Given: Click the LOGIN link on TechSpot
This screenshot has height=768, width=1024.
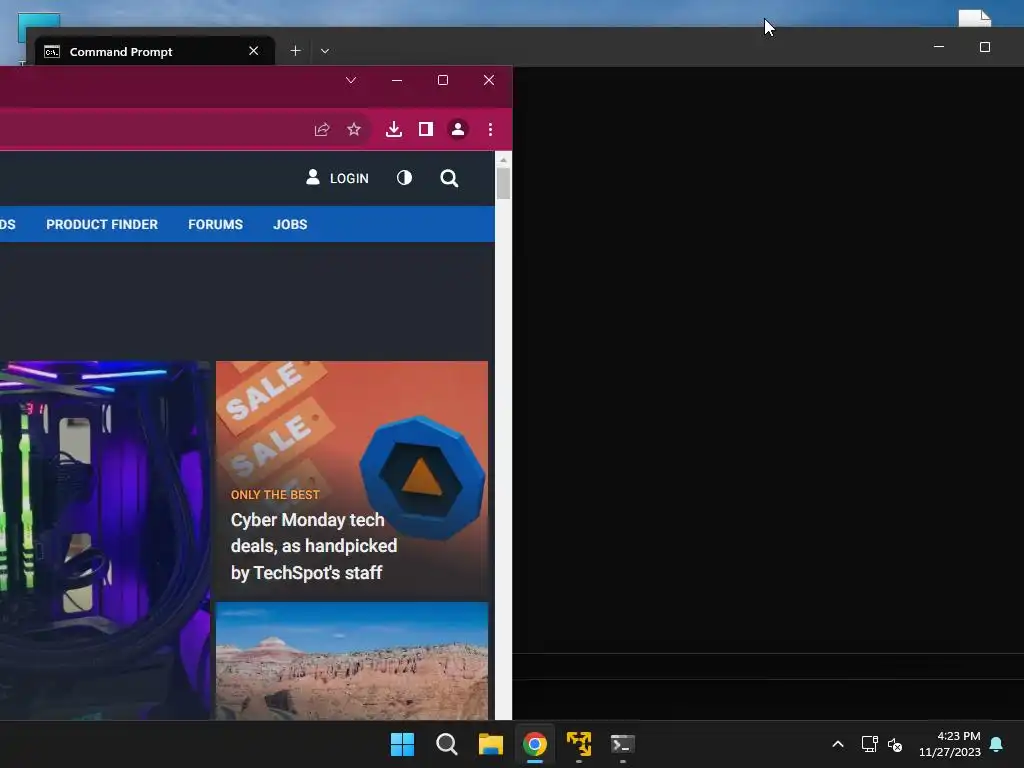Looking at the screenshot, I should [x=338, y=178].
